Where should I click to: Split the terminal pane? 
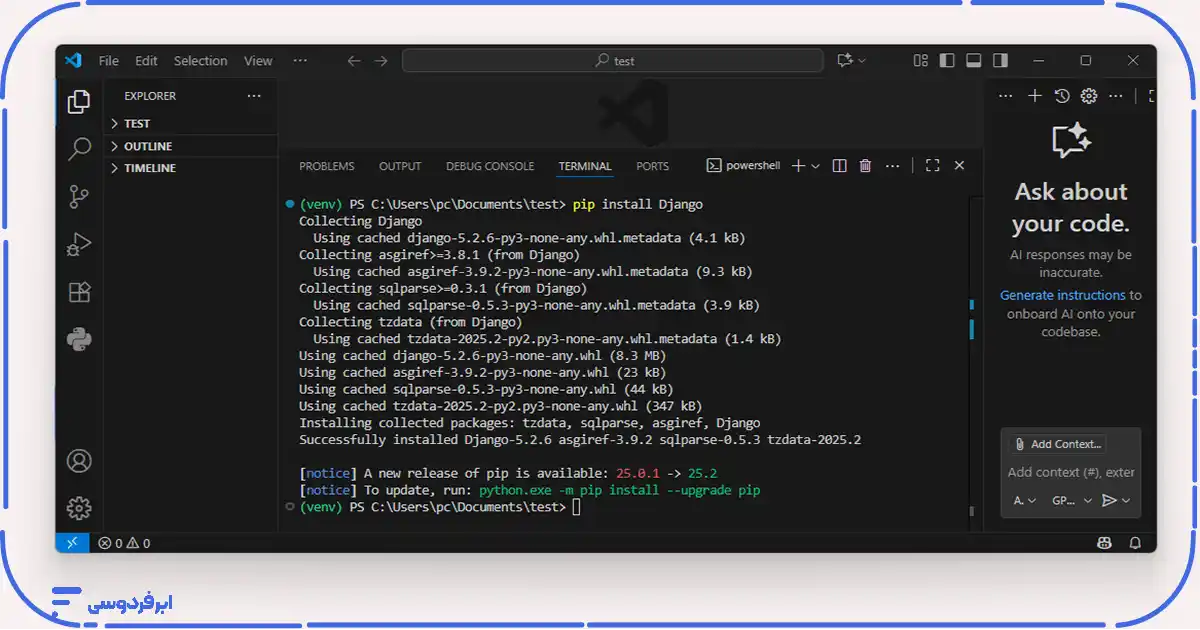(840, 166)
